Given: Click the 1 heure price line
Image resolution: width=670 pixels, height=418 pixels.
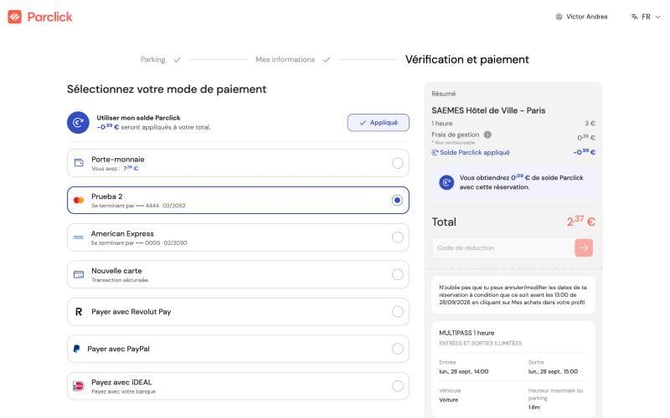Looking at the screenshot, I should (513, 123).
